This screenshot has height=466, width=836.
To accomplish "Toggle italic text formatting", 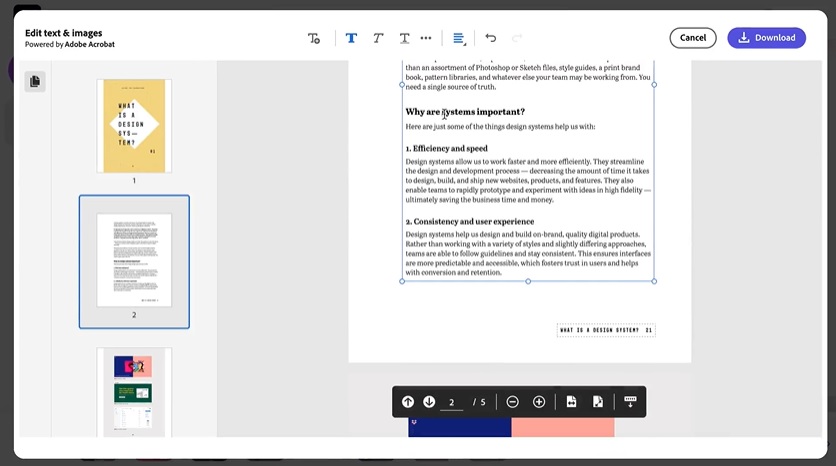I will tap(378, 38).
